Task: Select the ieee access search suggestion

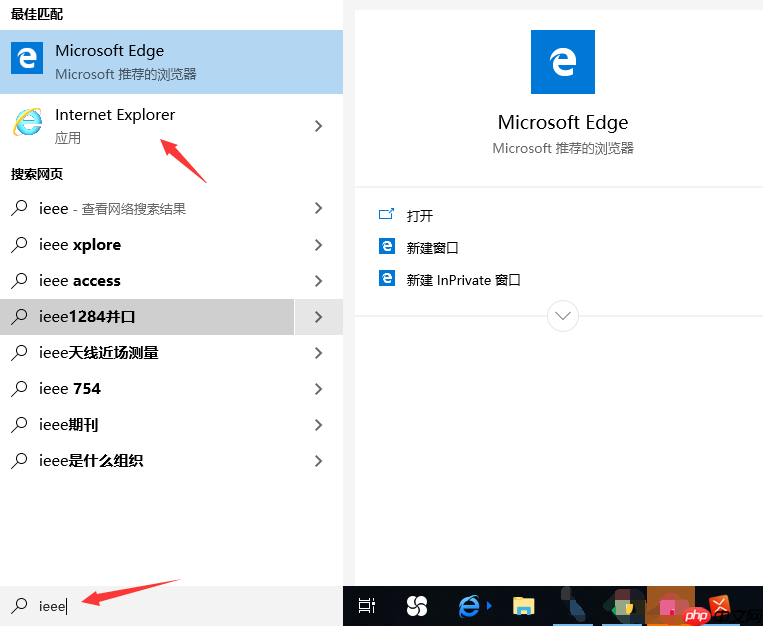Action: (x=80, y=281)
